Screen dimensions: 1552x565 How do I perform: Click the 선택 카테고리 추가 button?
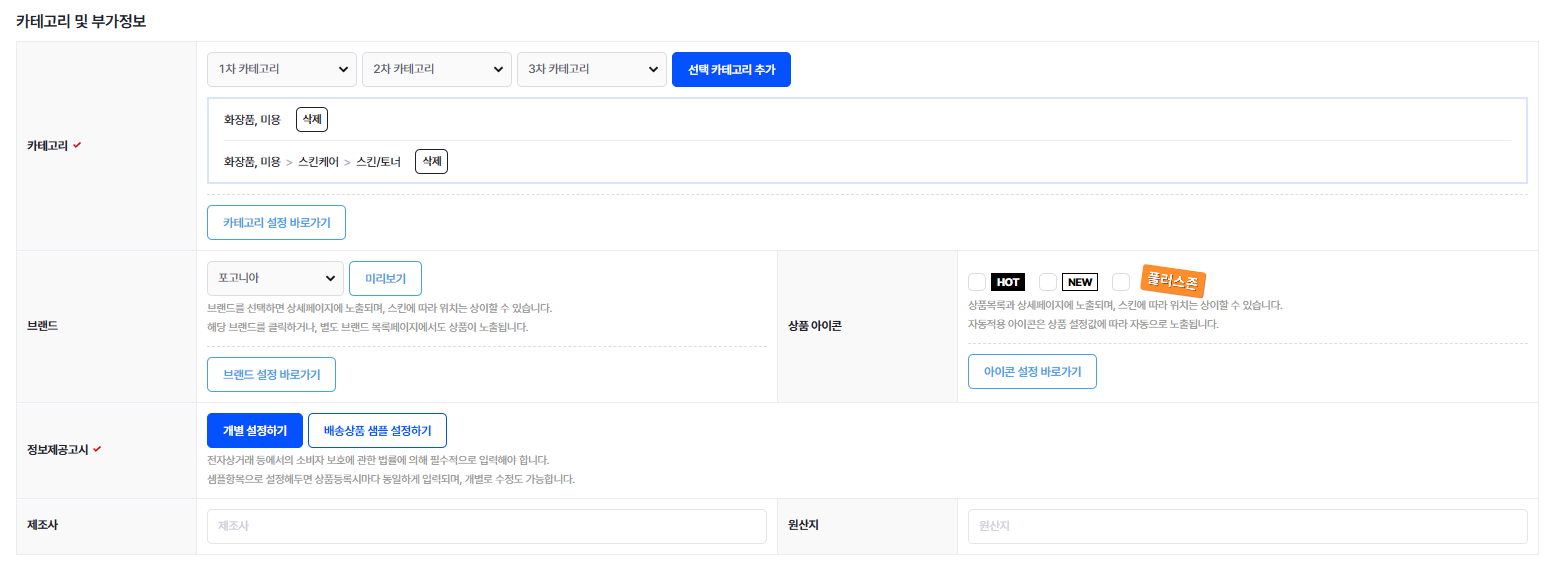pyautogui.click(x=731, y=69)
